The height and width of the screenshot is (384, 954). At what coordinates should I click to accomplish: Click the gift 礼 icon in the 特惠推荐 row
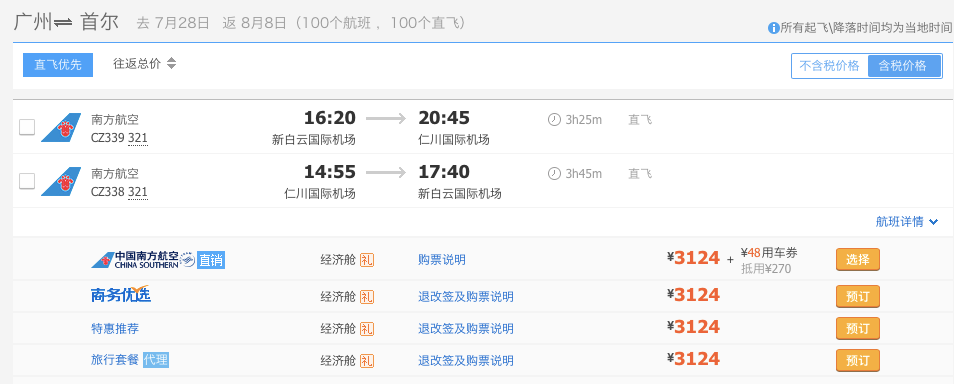tap(367, 329)
